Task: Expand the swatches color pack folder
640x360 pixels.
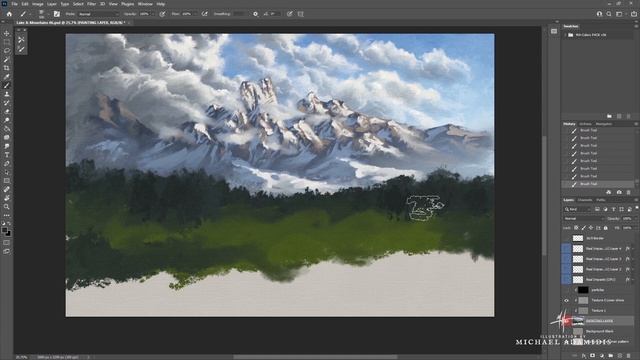Action: coord(565,35)
